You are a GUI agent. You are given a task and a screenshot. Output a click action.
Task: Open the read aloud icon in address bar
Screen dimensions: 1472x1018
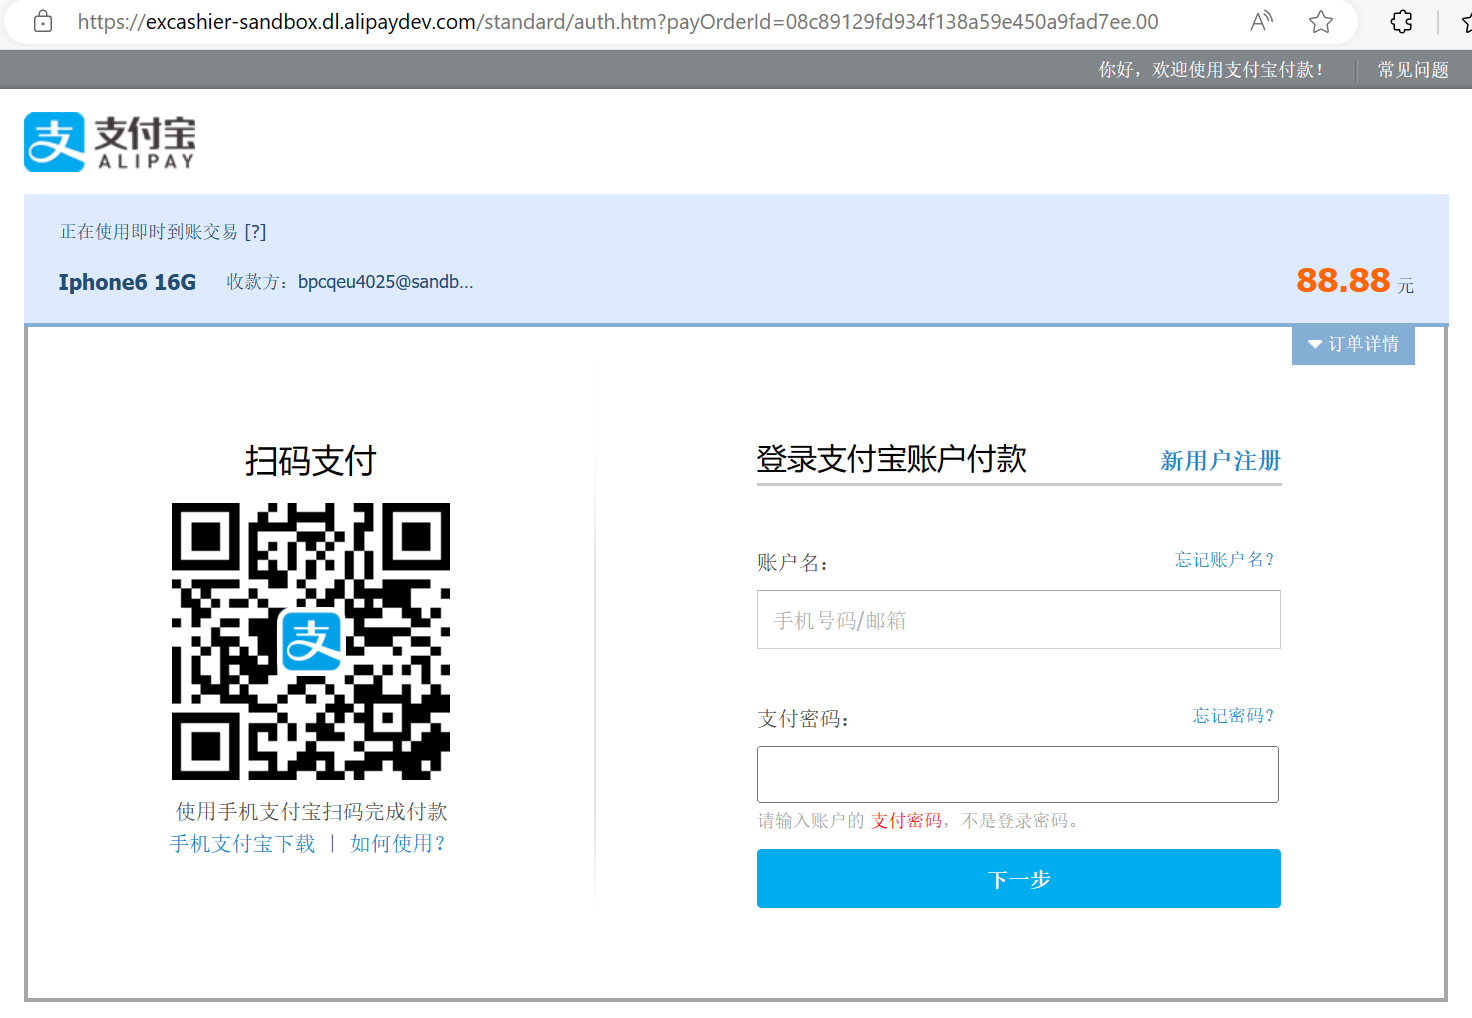[1262, 21]
